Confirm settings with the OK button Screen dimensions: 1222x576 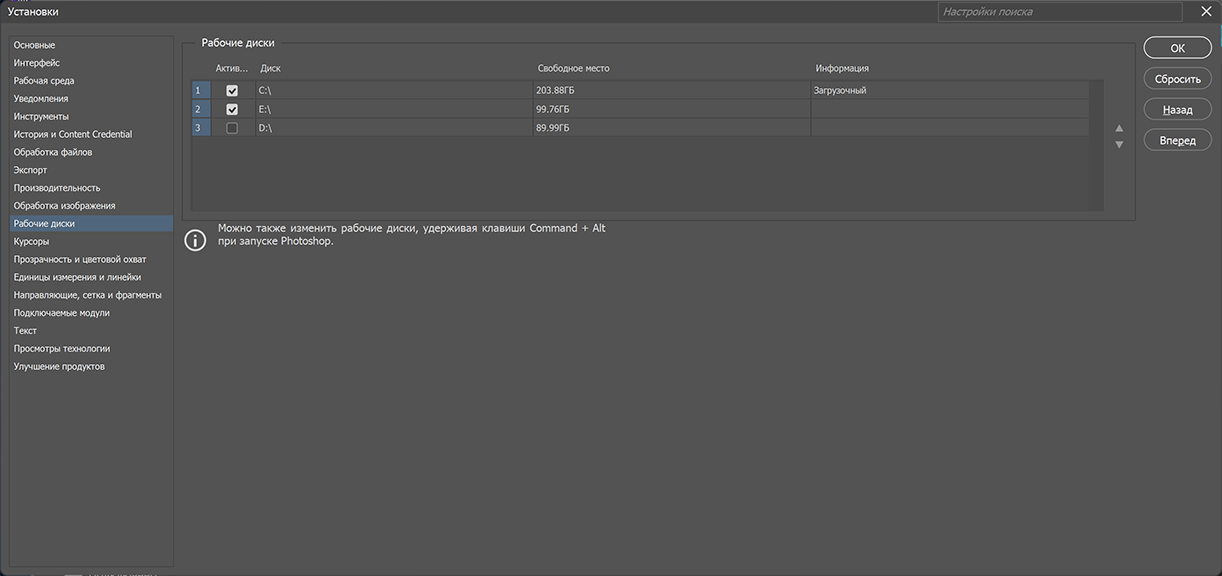(x=1177, y=48)
